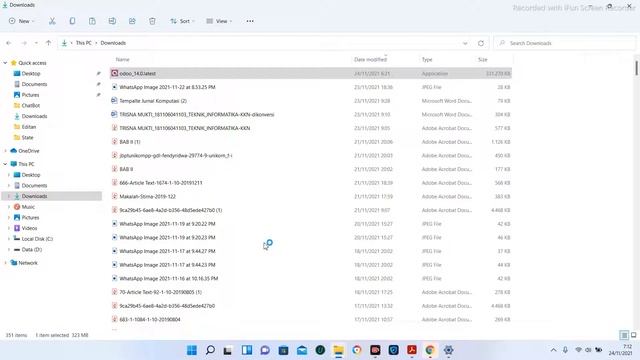This screenshot has height=360, width=640.
Task: Select the odoo_14.0.latest application file
Action: click(311, 73)
